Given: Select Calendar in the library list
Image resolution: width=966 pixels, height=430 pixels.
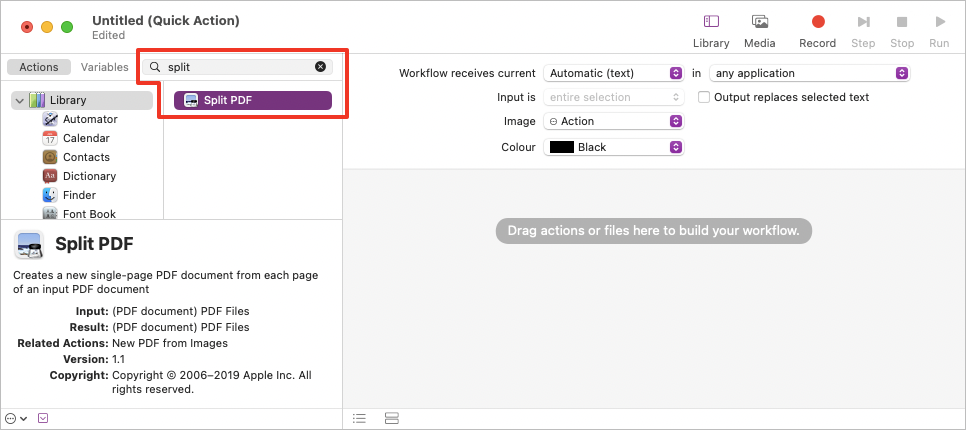Looking at the screenshot, I should coord(86,138).
